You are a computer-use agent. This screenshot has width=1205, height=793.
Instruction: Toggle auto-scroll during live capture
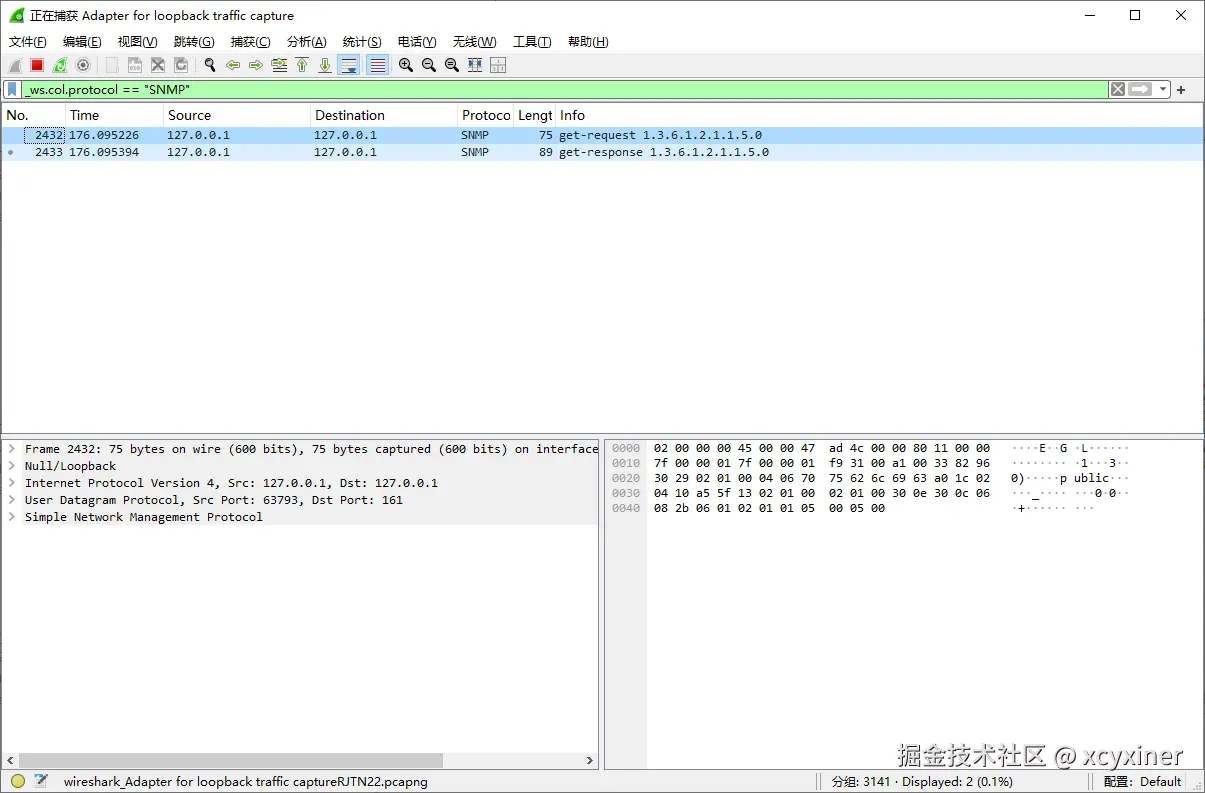click(x=349, y=65)
